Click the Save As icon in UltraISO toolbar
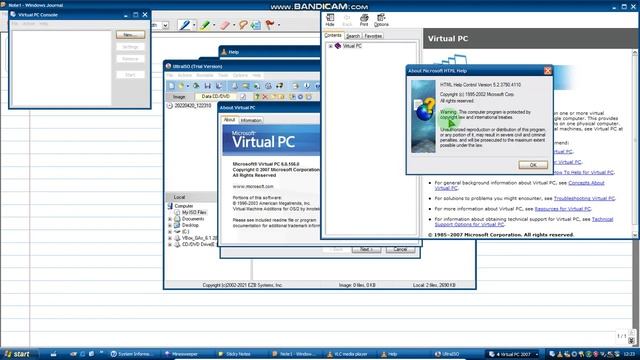The image size is (640, 360). coord(219,86)
